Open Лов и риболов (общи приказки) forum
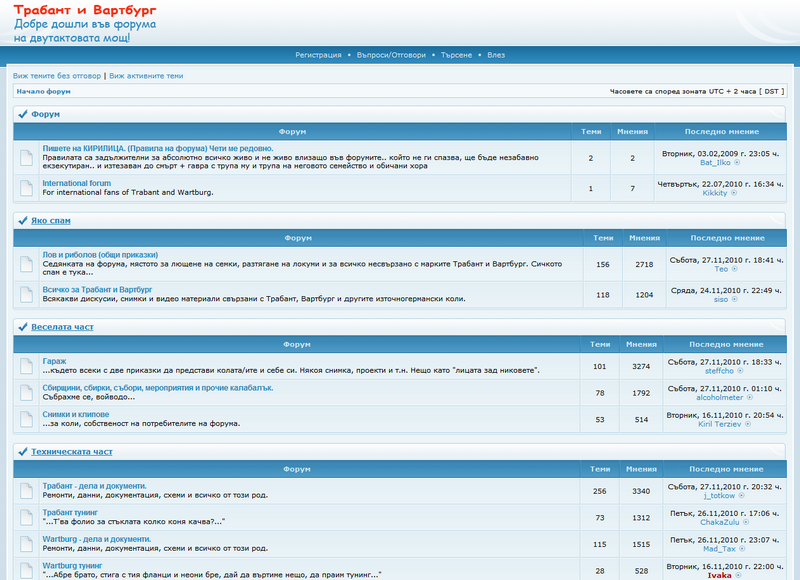The image size is (800, 580). [100, 255]
